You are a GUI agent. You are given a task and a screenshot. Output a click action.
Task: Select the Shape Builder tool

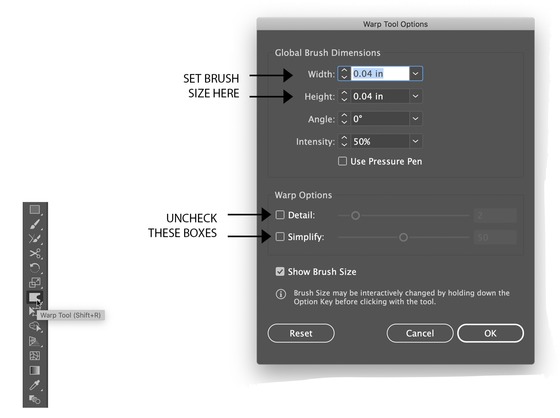tap(35, 327)
